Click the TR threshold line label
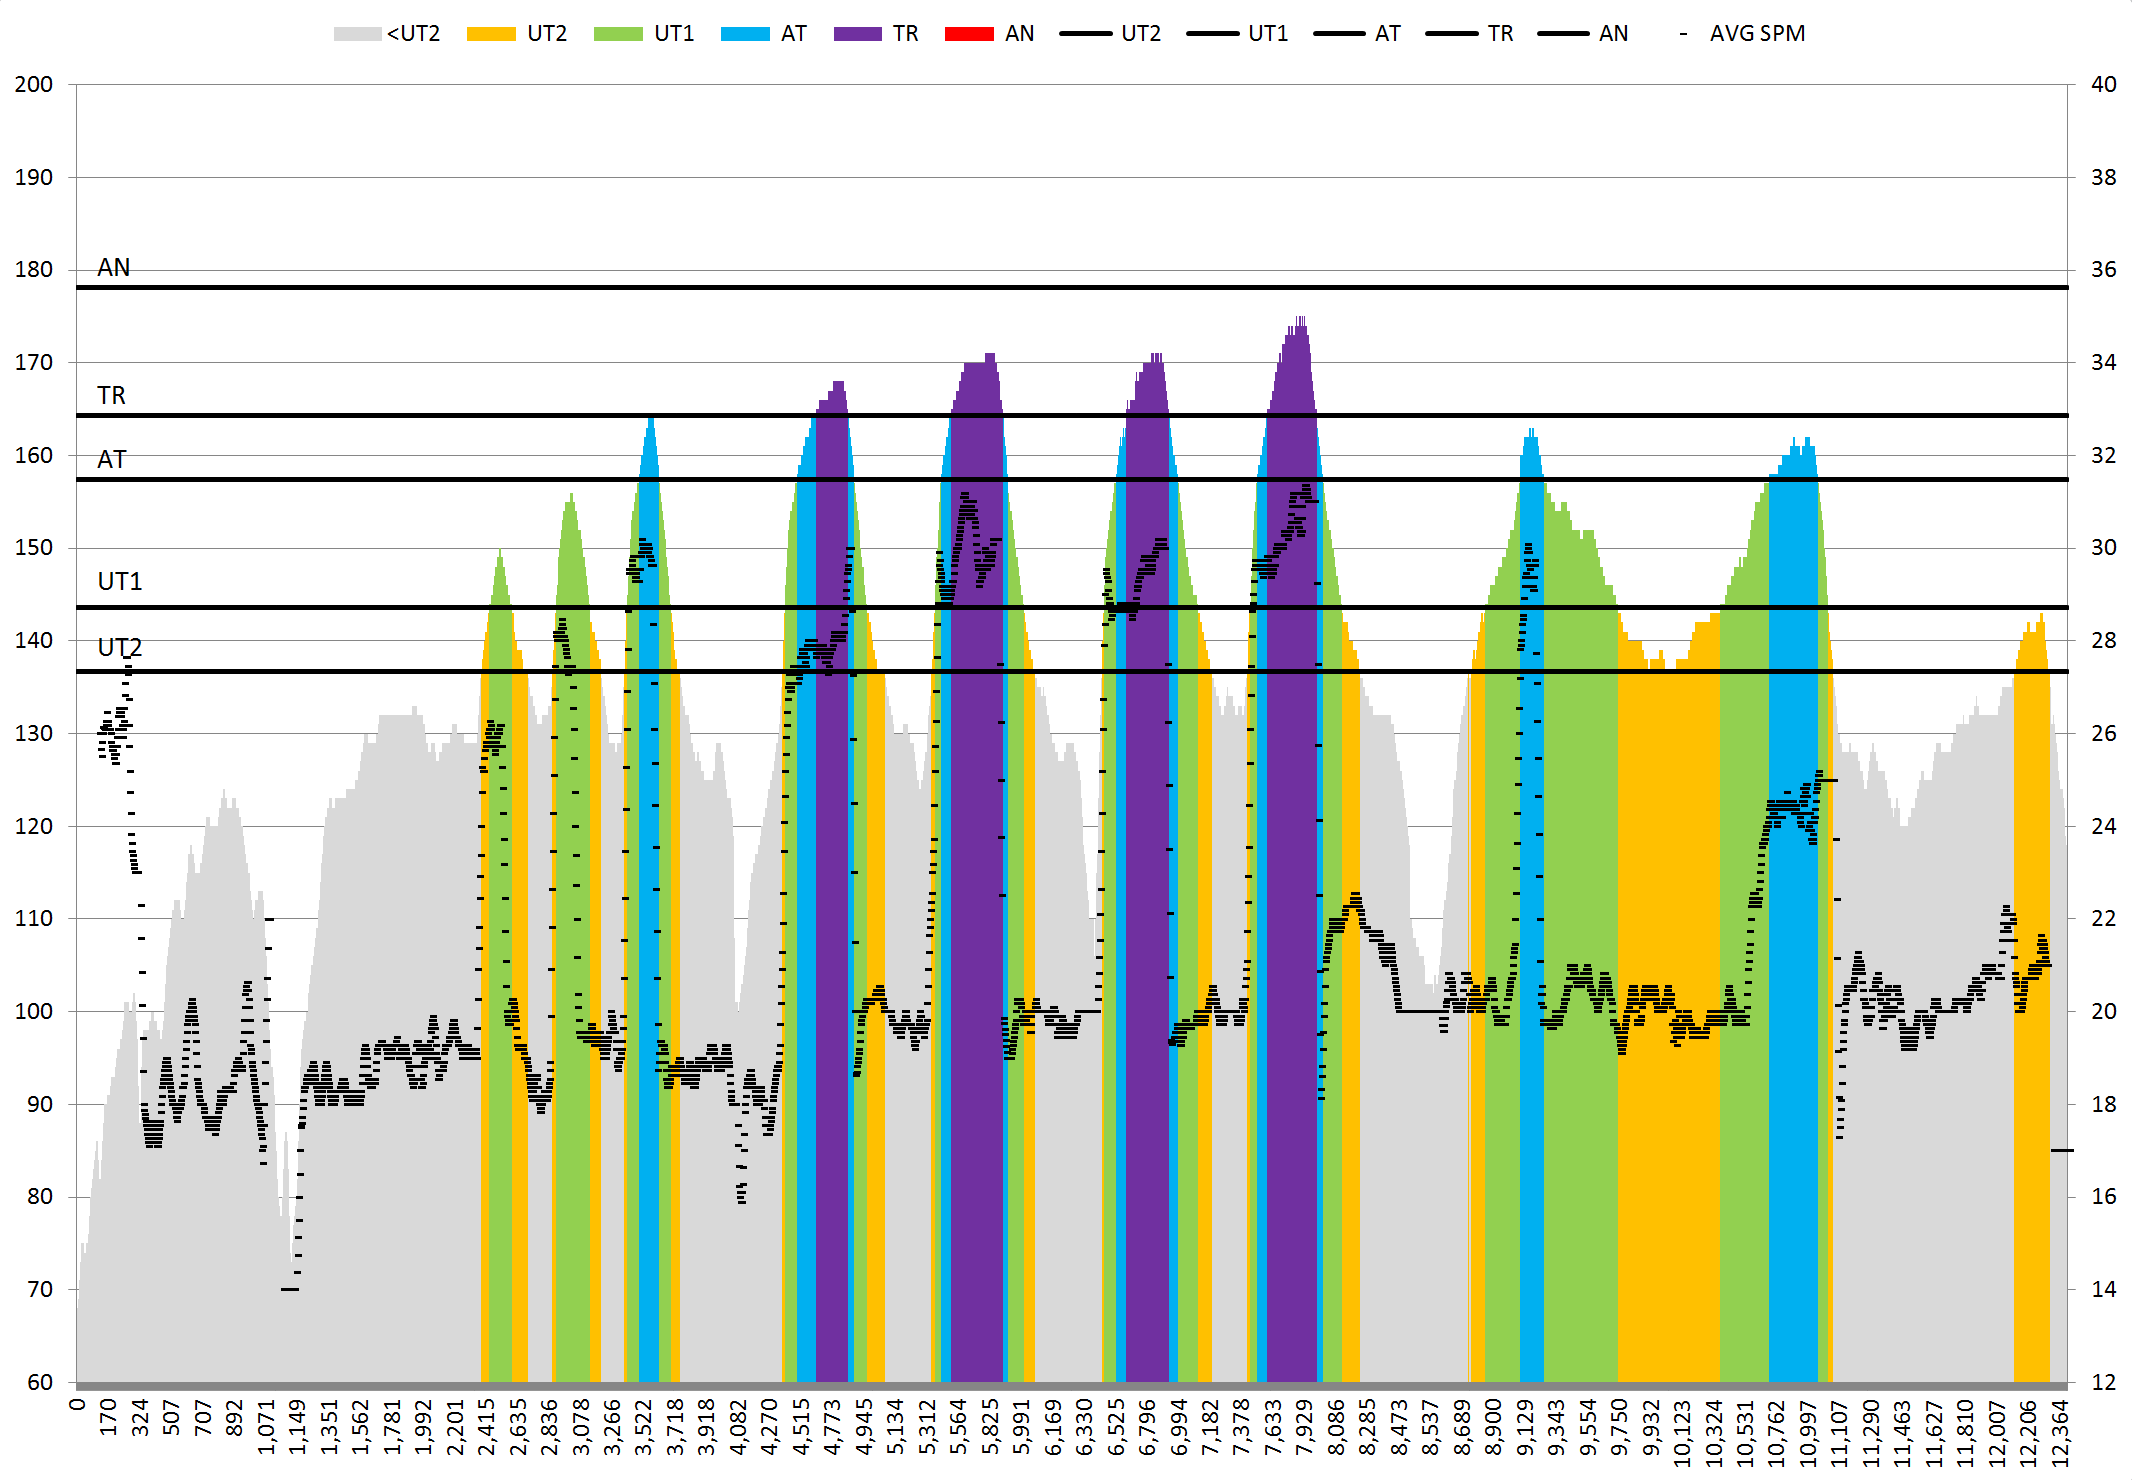This screenshot has height=1480, width=2132. (x=111, y=396)
